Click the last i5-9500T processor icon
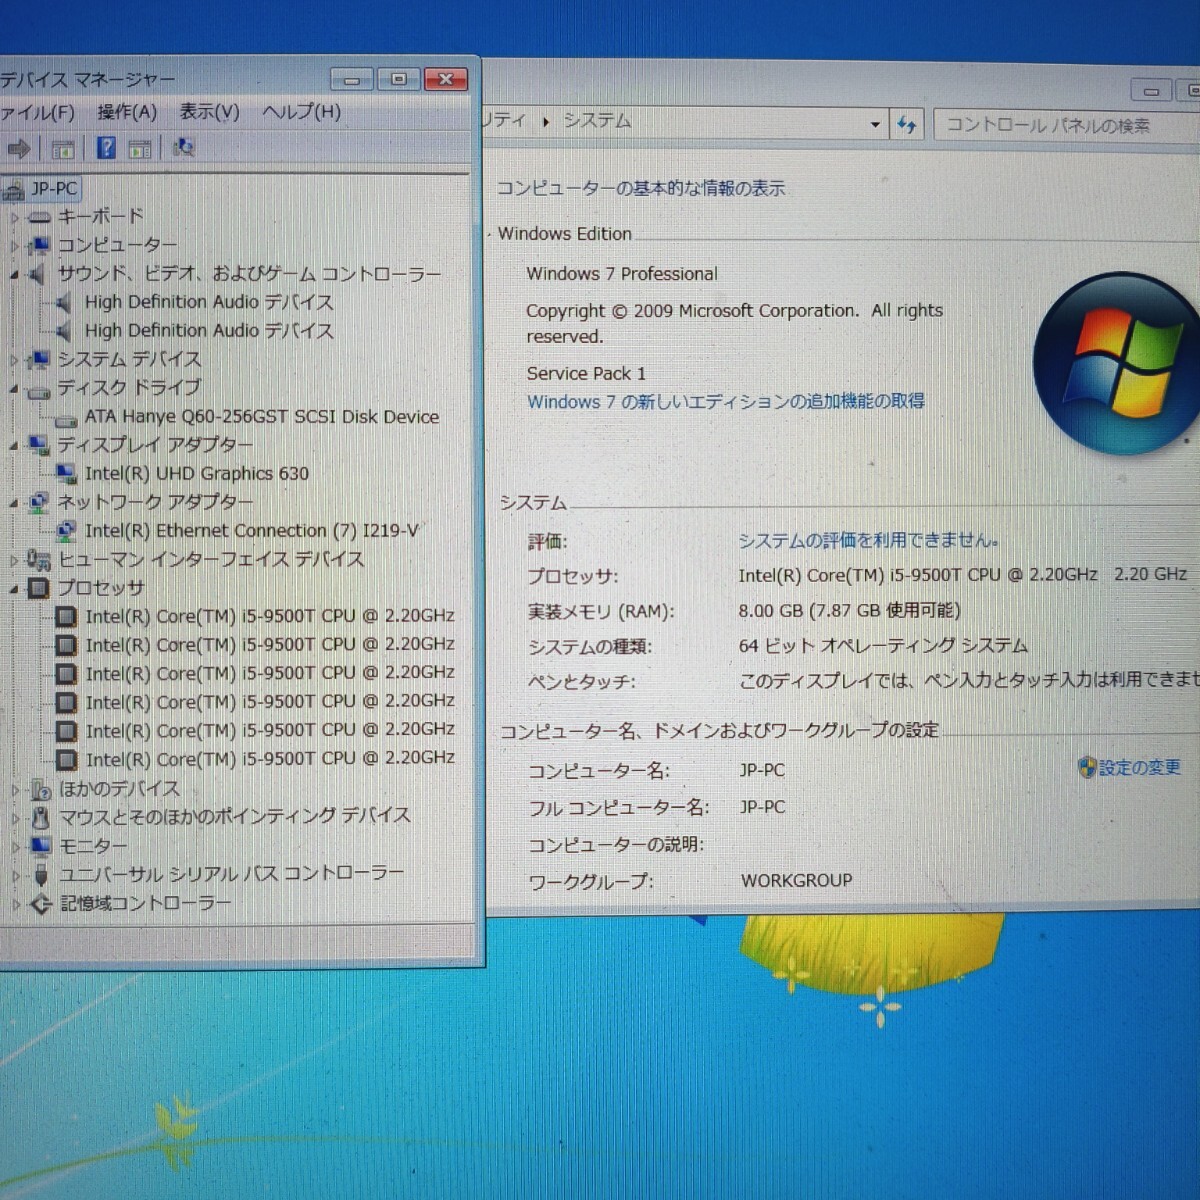Viewport: 1200px width, 1200px height. 66,760
